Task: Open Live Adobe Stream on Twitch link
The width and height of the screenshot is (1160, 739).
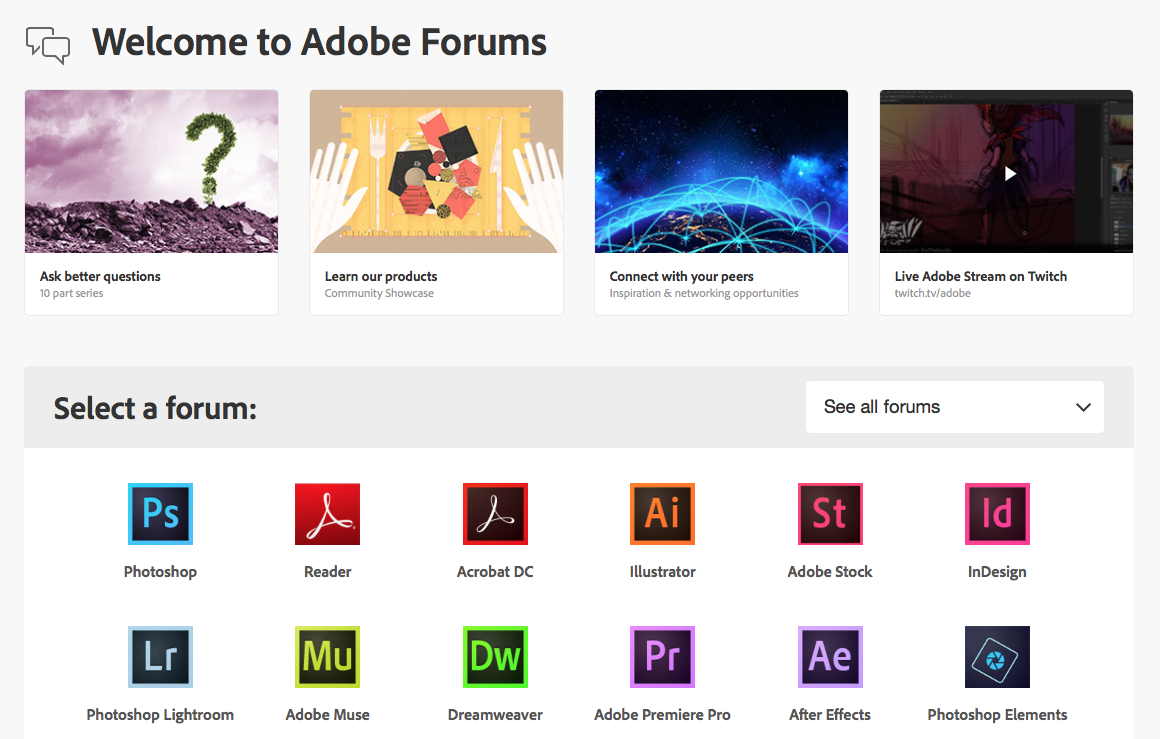Action: tap(981, 276)
